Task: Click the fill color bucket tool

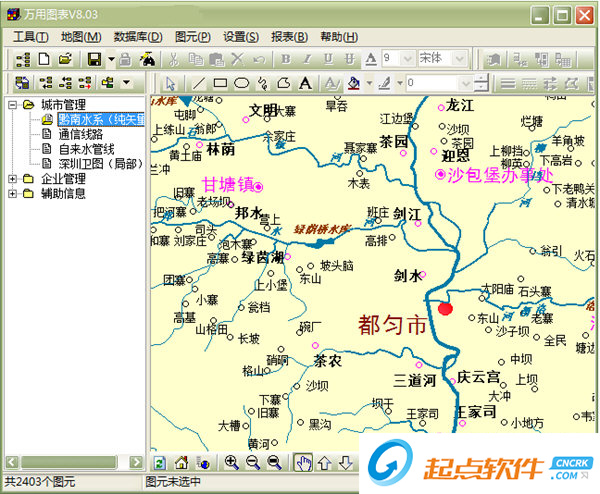Action: click(x=353, y=83)
